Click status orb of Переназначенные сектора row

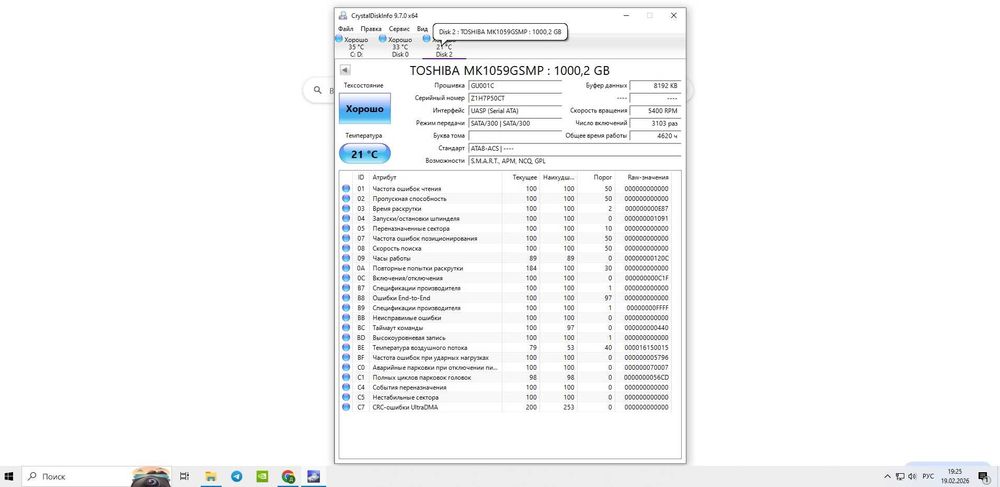pyautogui.click(x=346, y=228)
